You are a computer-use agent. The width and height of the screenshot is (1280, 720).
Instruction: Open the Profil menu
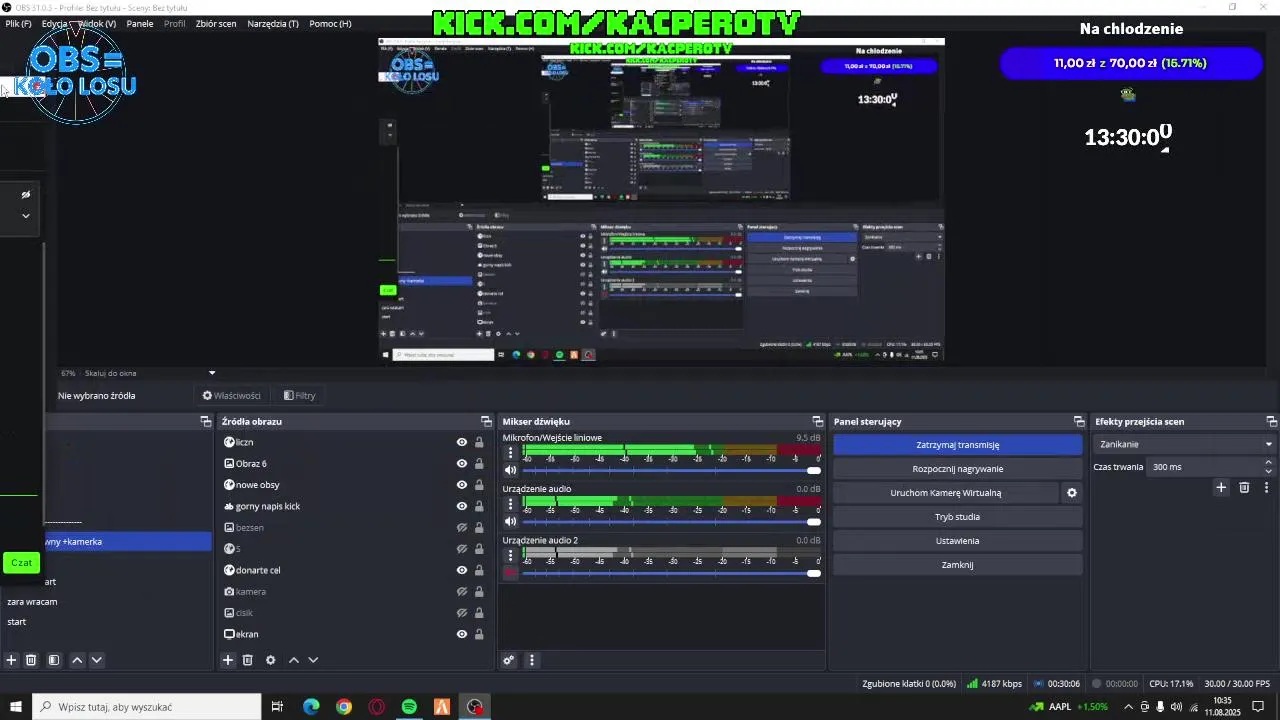[175, 23]
